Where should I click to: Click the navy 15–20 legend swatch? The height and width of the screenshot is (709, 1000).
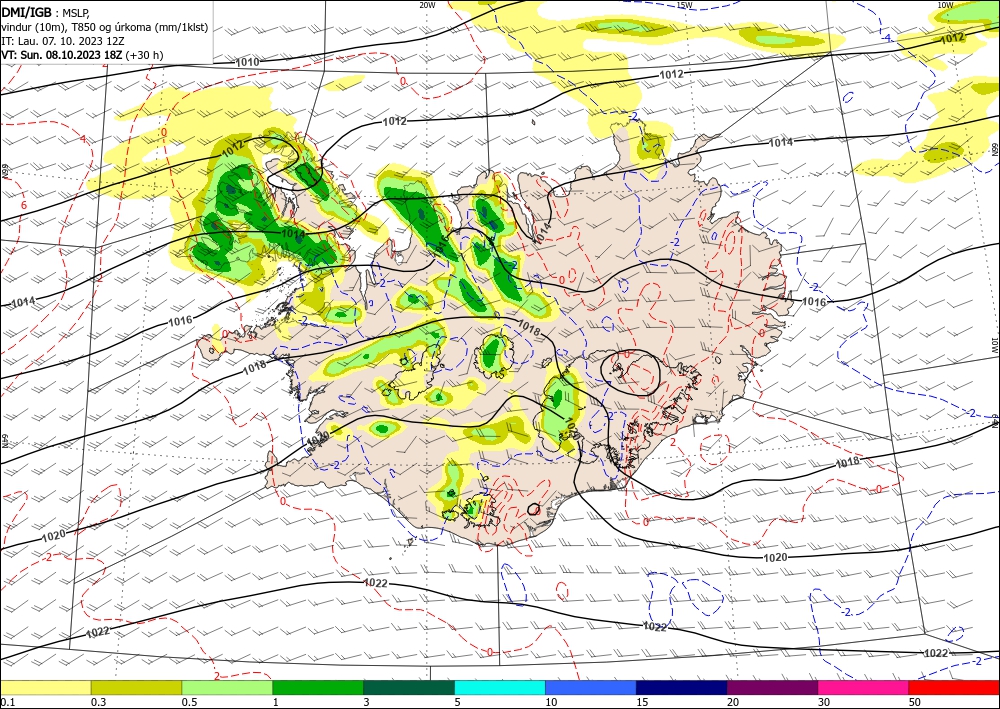point(682,687)
